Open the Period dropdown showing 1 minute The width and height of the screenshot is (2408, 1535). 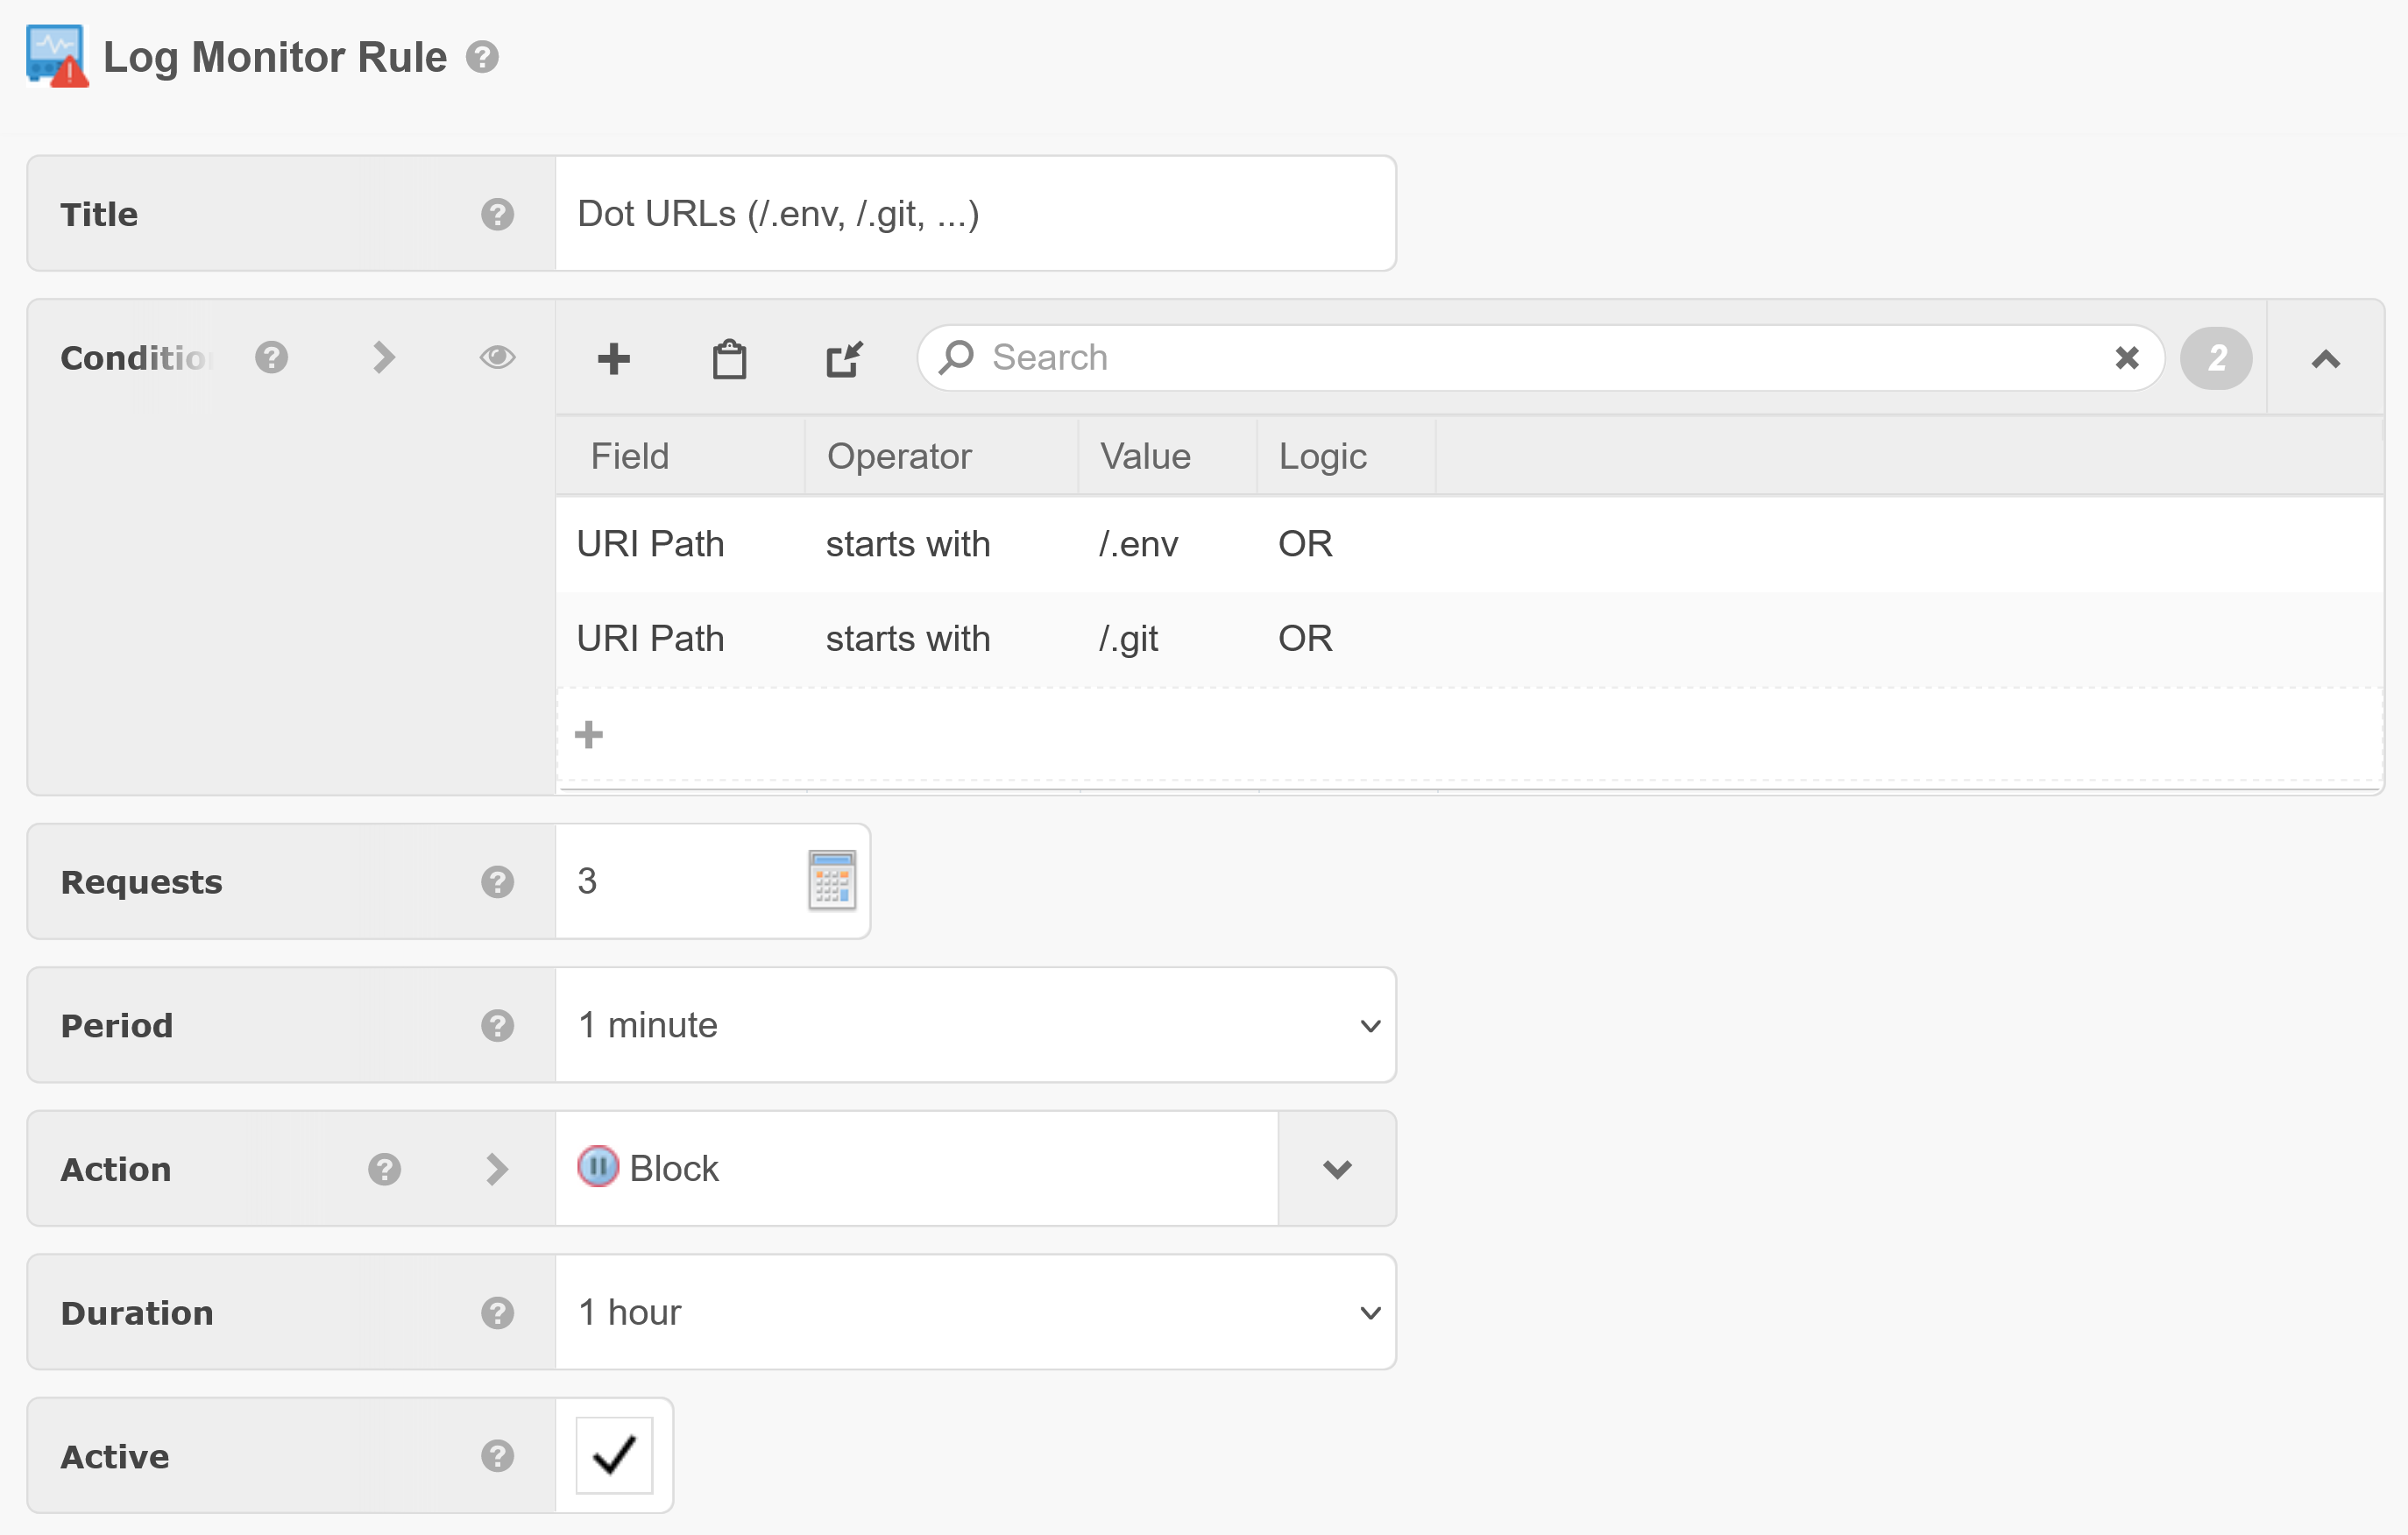pyautogui.click(x=975, y=1025)
